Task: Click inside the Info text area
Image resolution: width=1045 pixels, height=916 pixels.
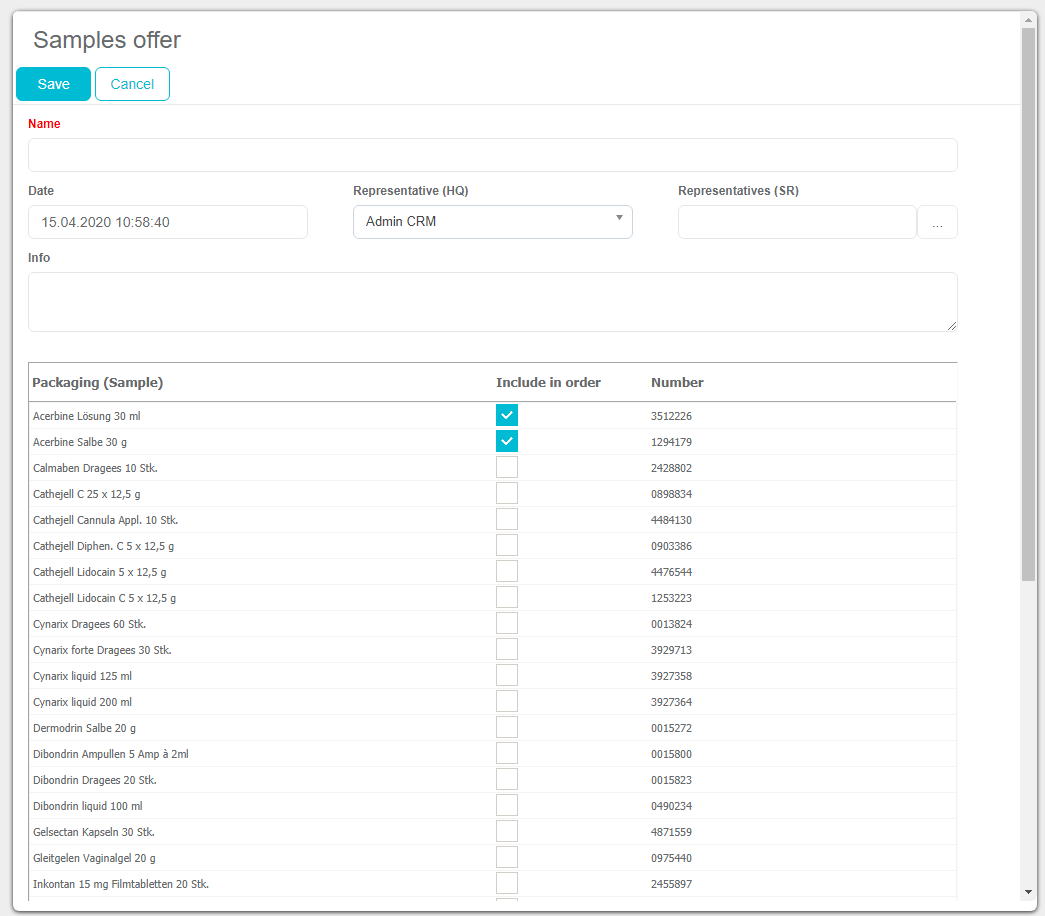Action: [492, 301]
